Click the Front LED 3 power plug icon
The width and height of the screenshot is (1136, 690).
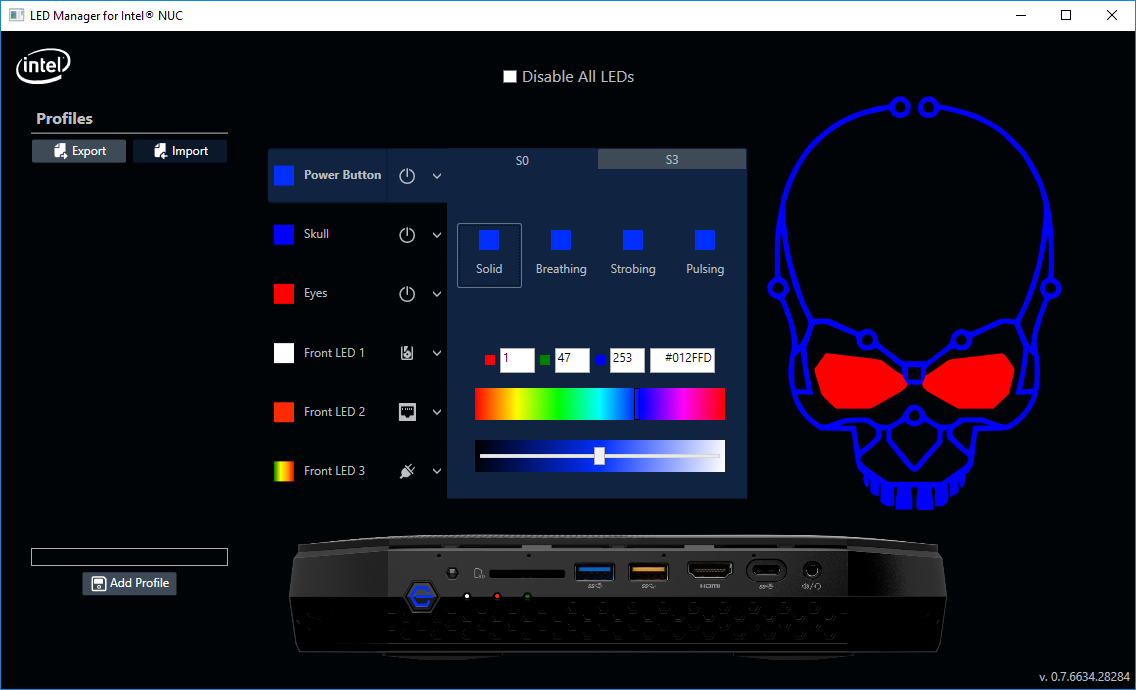pos(407,471)
